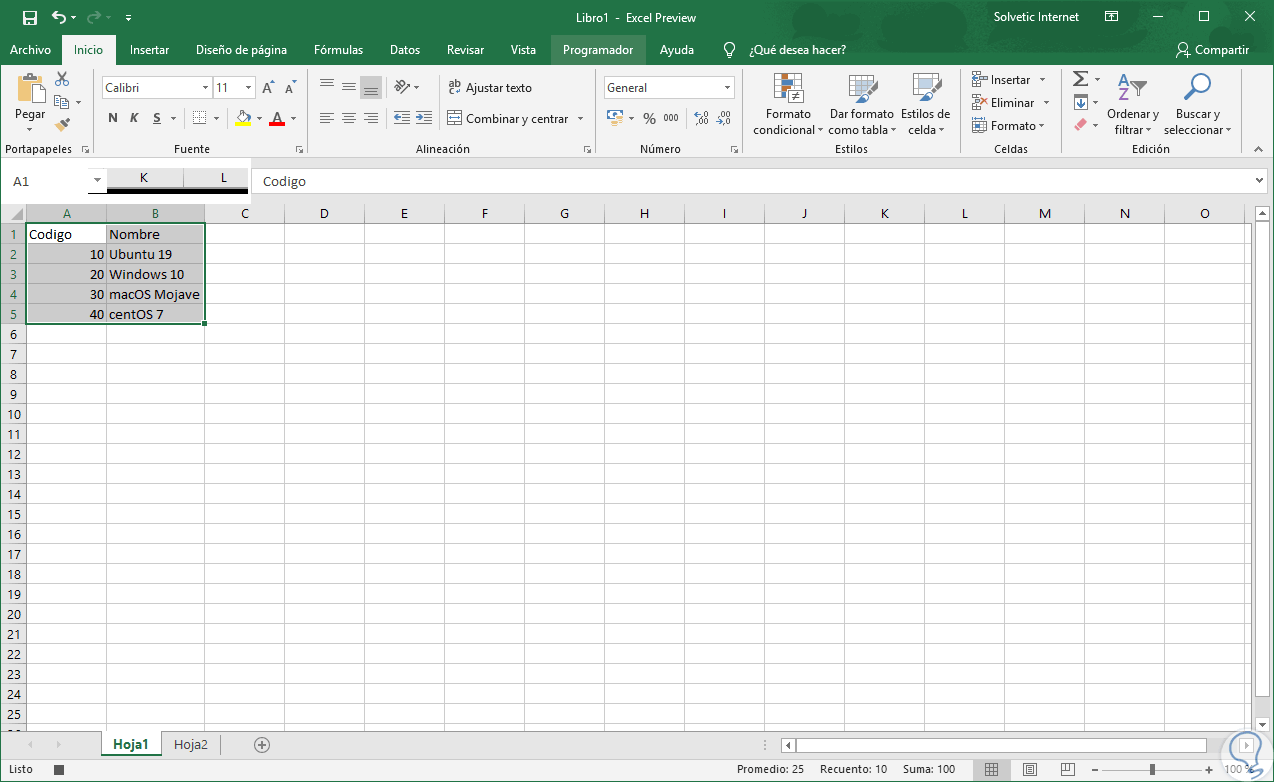The width and height of the screenshot is (1274, 782).
Task: Align text right horizontally
Action: point(371,118)
